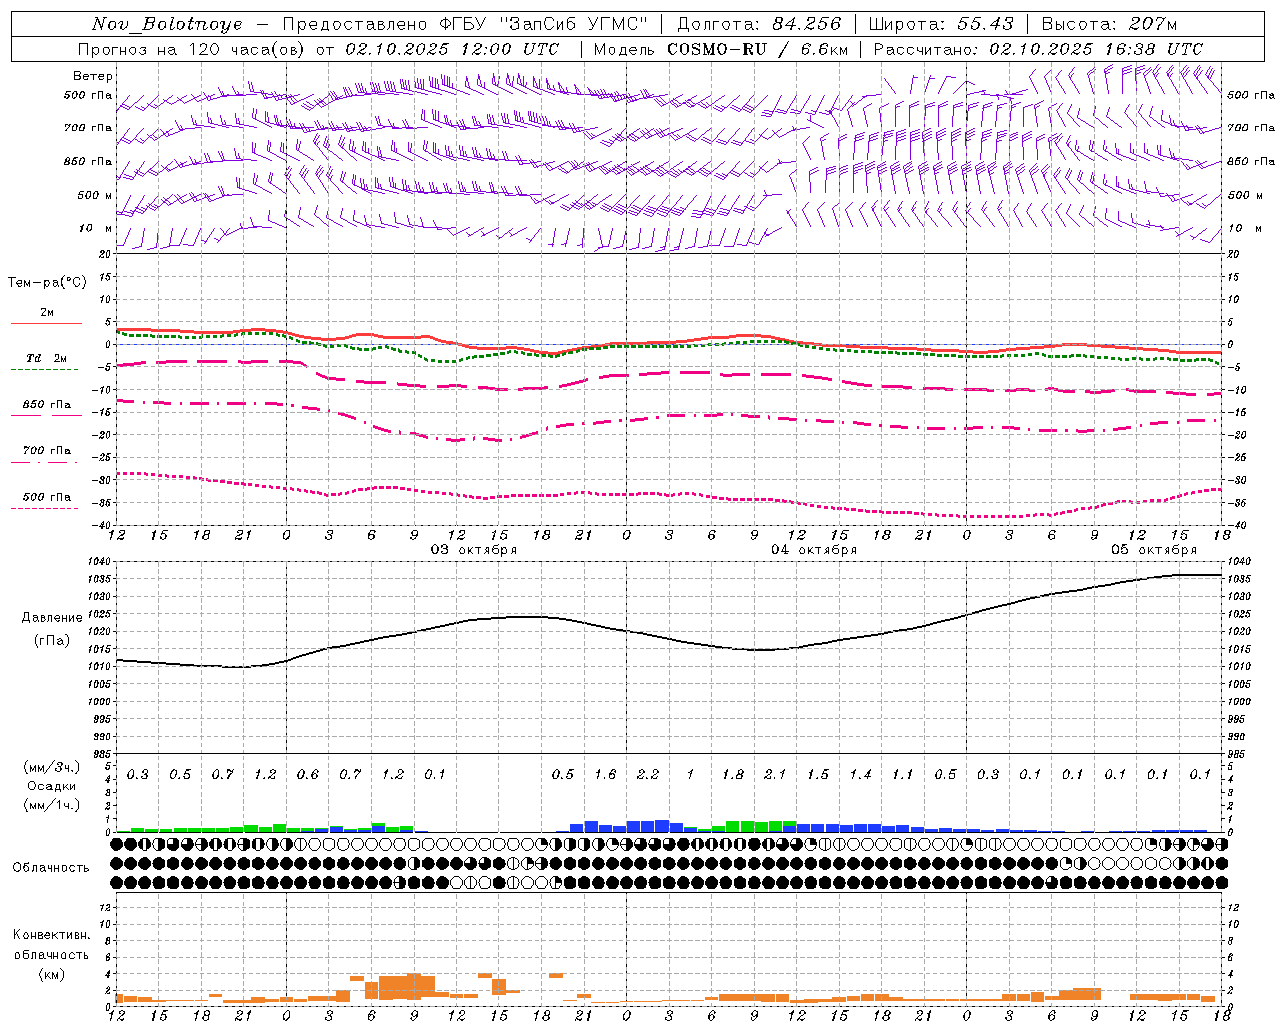1280x1024 pixels.
Task: Click the "Td 2м" dew point legend label
Action: pyautogui.click(x=46, y=357)
